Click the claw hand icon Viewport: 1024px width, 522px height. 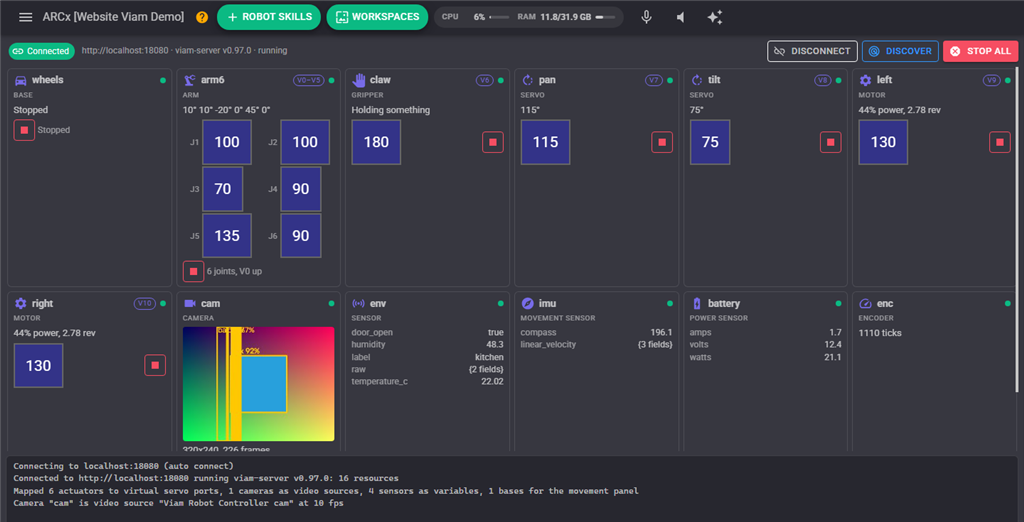click(x=359, y=80)
